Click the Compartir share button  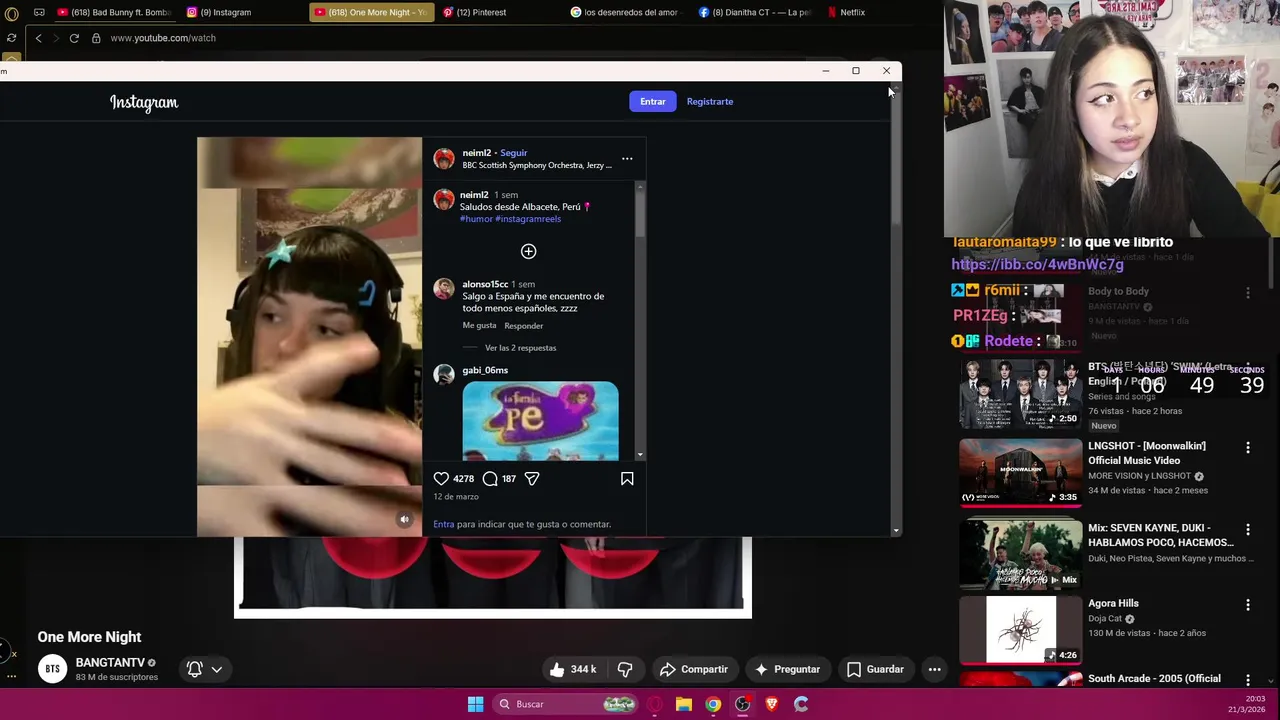[x=694, y=669]
